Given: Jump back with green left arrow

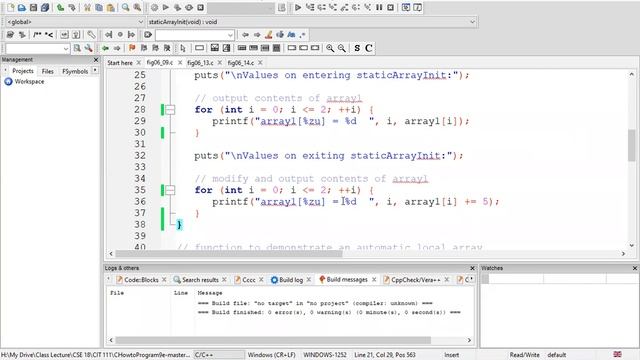Looking at the screenshot, I should (x=105, y=48).
